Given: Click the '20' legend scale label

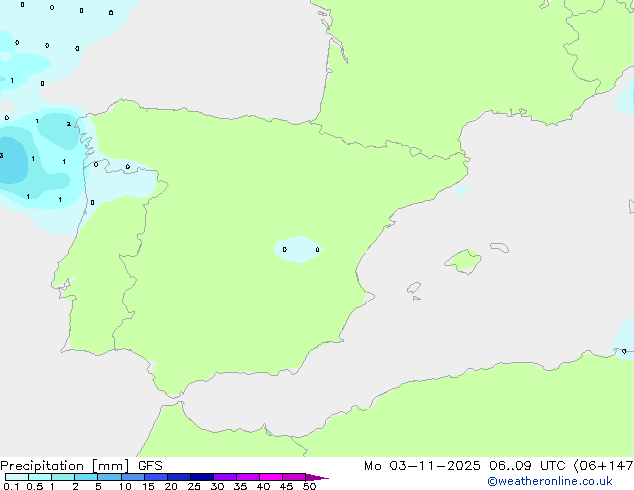Looking at the screenshot, I should pyautogui.click(x=171, y=486).
